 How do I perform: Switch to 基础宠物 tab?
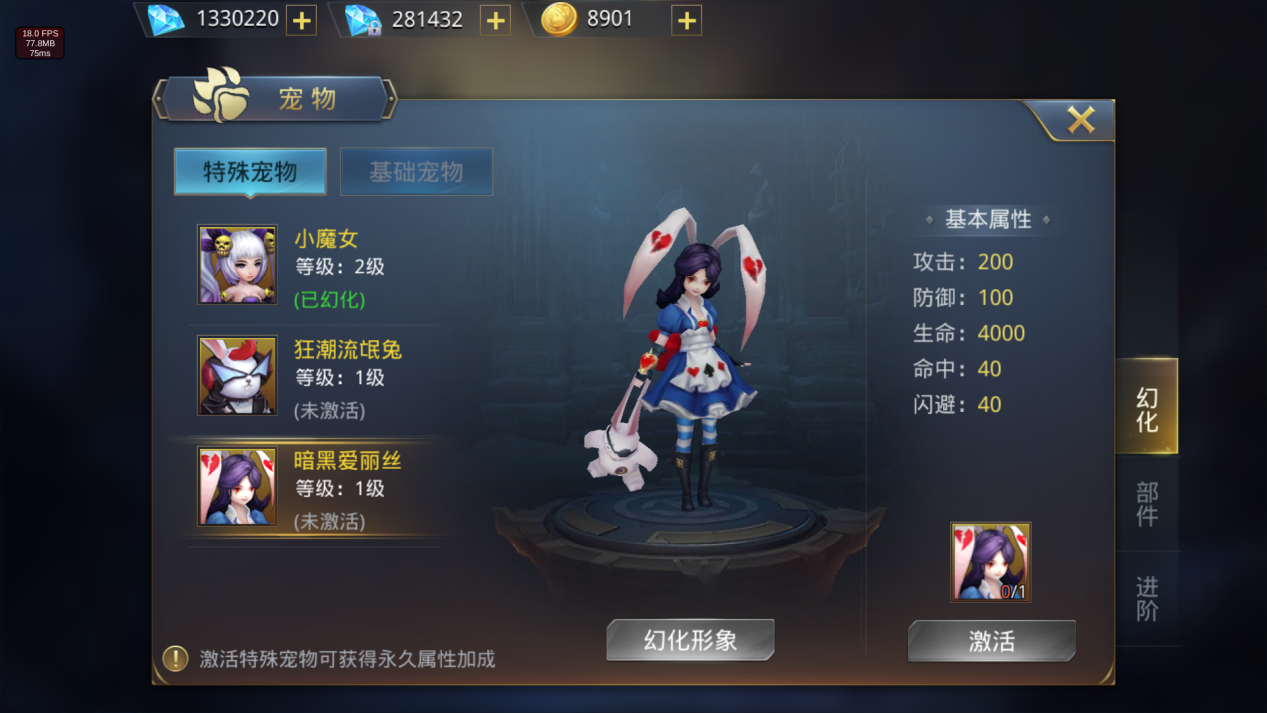416,172
